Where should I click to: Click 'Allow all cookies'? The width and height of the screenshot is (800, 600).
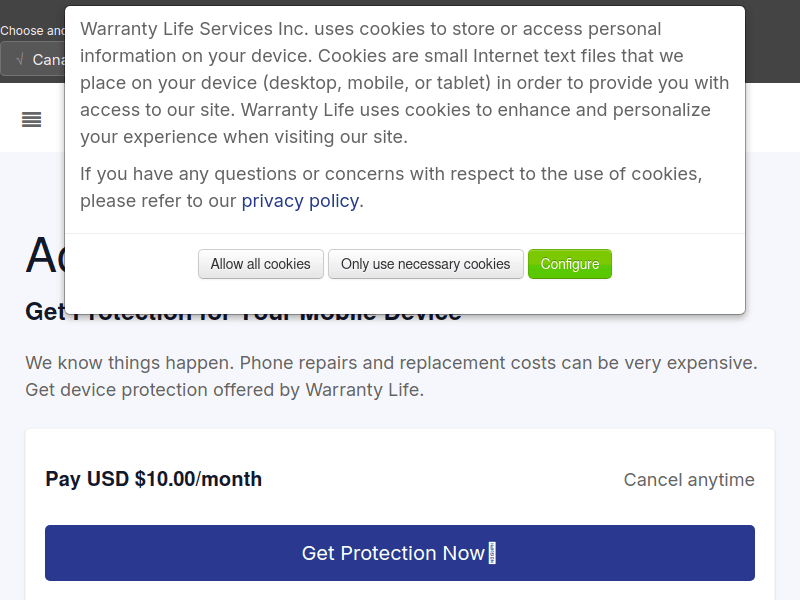pyautogui.click(x=260, y=264)
